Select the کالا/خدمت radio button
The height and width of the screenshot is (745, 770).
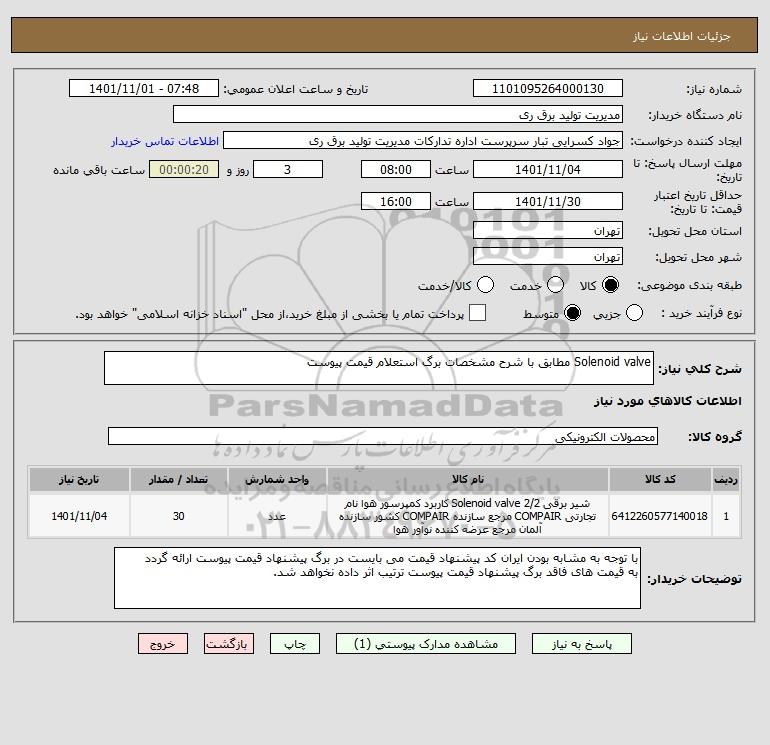[486, 285]
